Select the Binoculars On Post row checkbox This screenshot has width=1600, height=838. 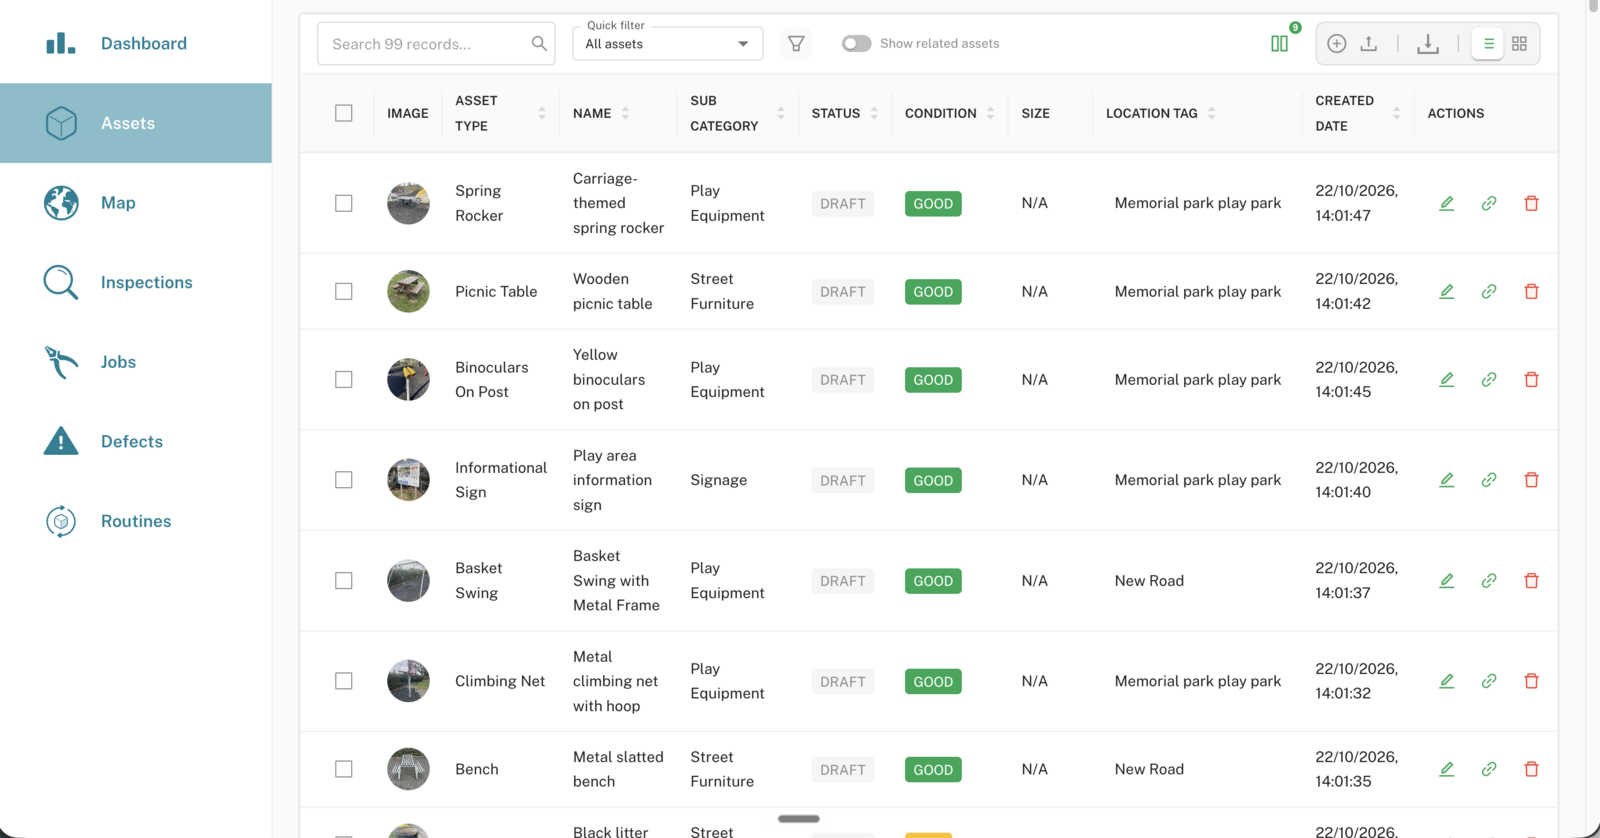tap(344, 380)
